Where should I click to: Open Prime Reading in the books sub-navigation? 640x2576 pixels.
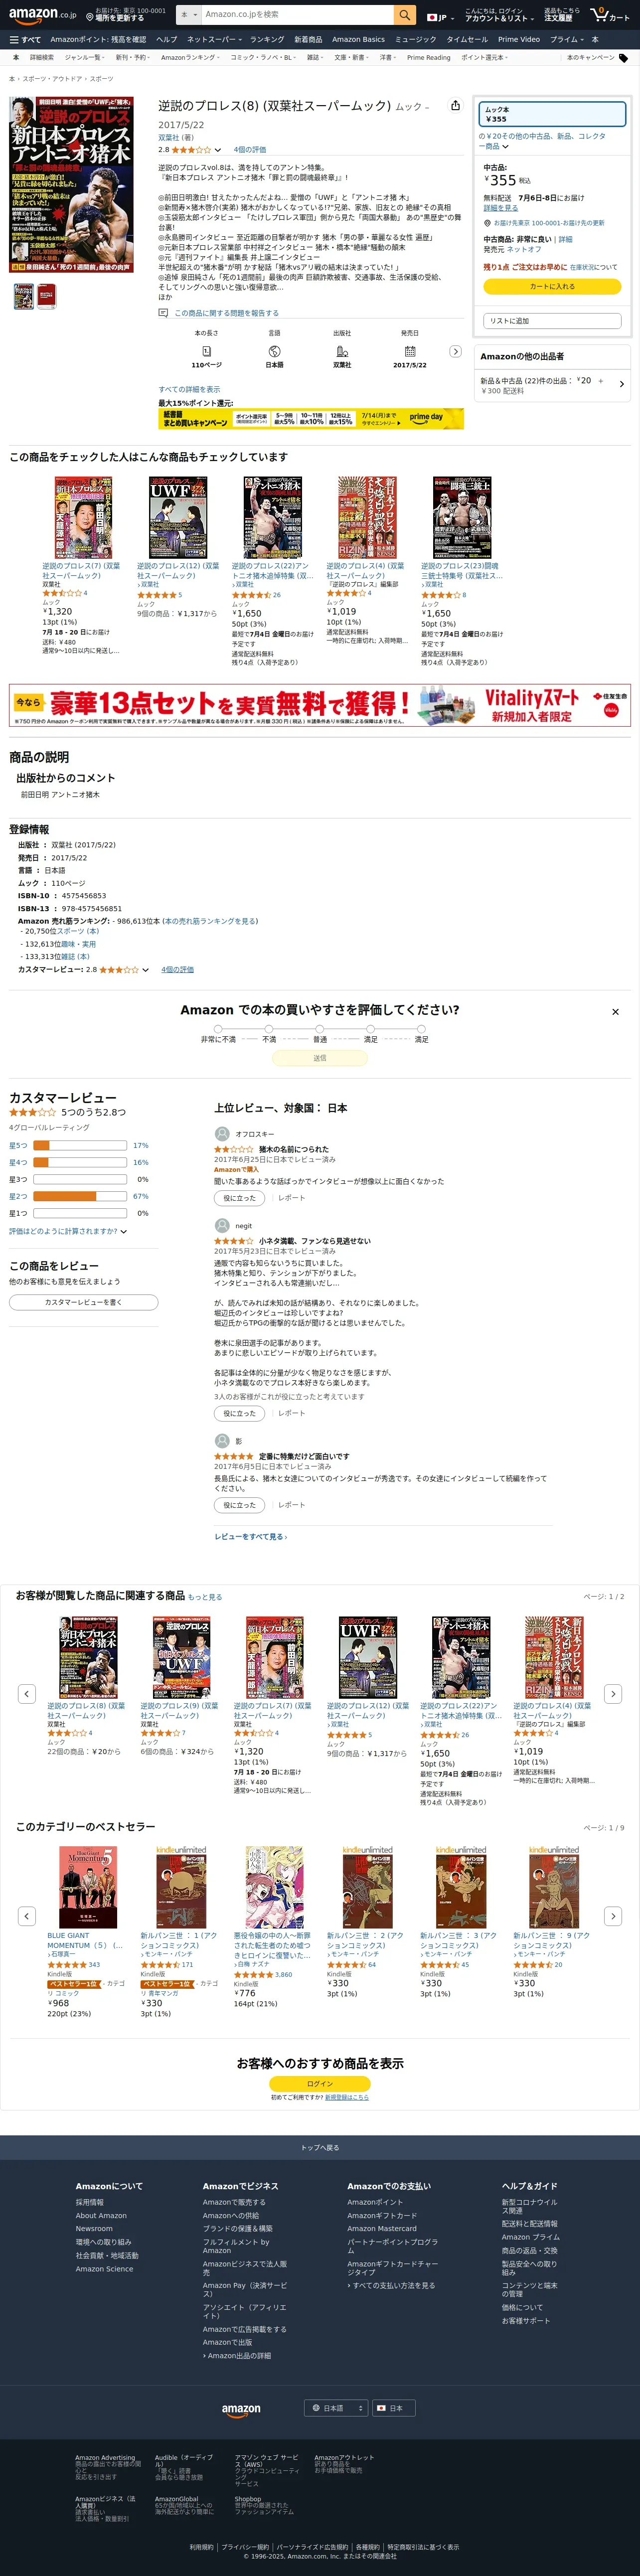pos(428,58)
